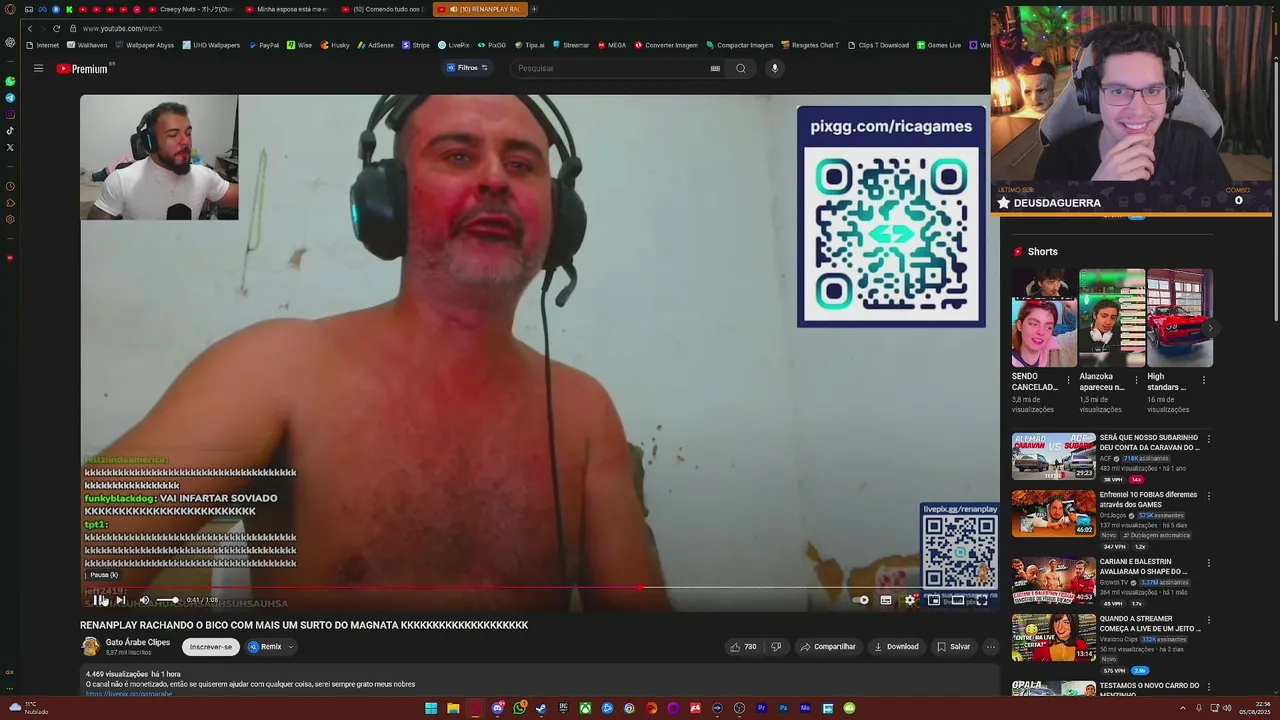Open player settings gear icon
This screenshot has width=1280, height=720.
pos(910,600)
